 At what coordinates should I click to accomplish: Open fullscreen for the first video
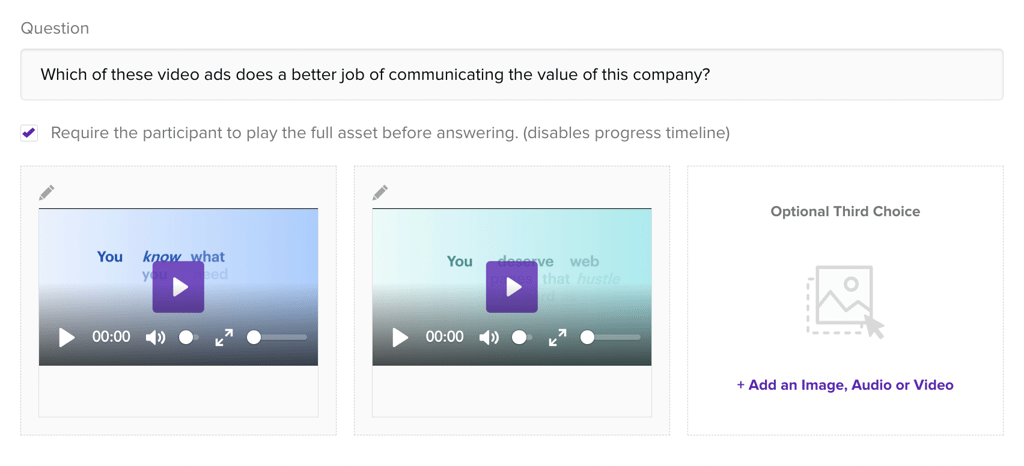[224, 337]
